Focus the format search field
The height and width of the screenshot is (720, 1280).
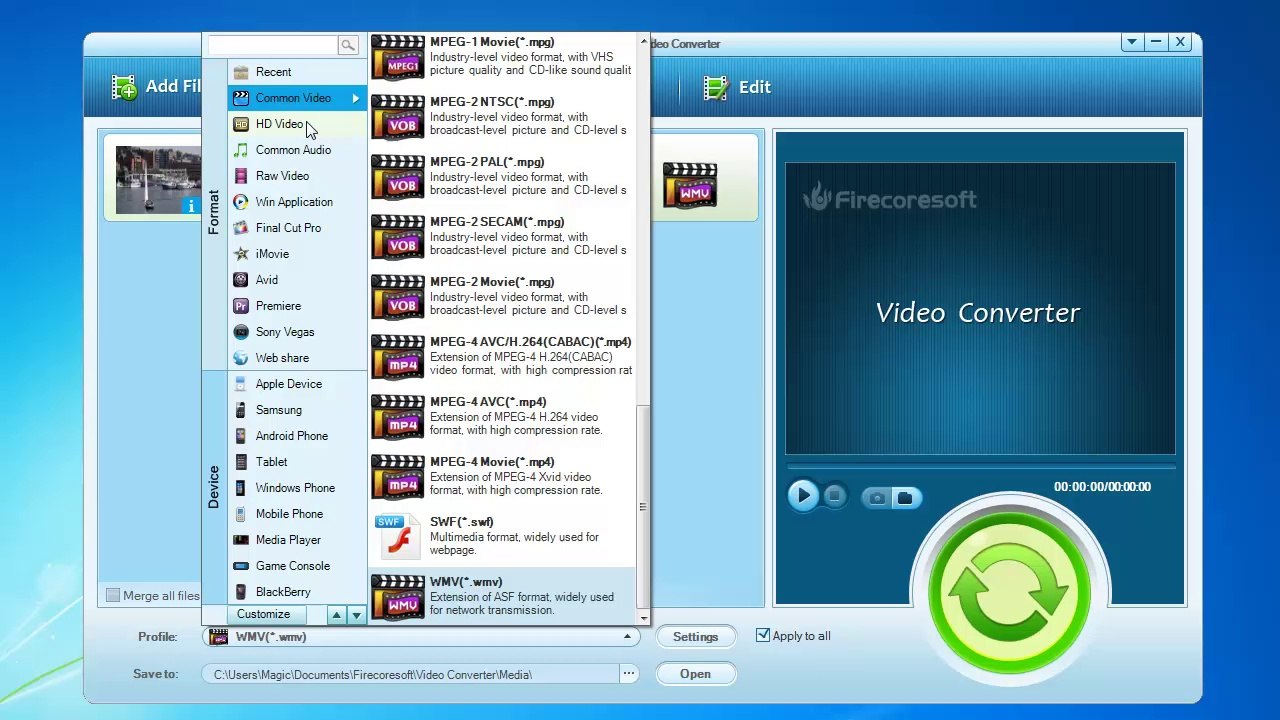pyautogui.click(x=273, y=45)
